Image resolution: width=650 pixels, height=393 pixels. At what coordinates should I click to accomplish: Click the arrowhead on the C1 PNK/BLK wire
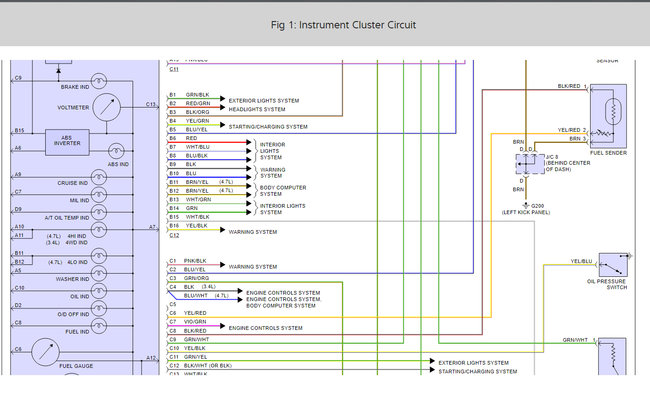(x=223, y=264)
